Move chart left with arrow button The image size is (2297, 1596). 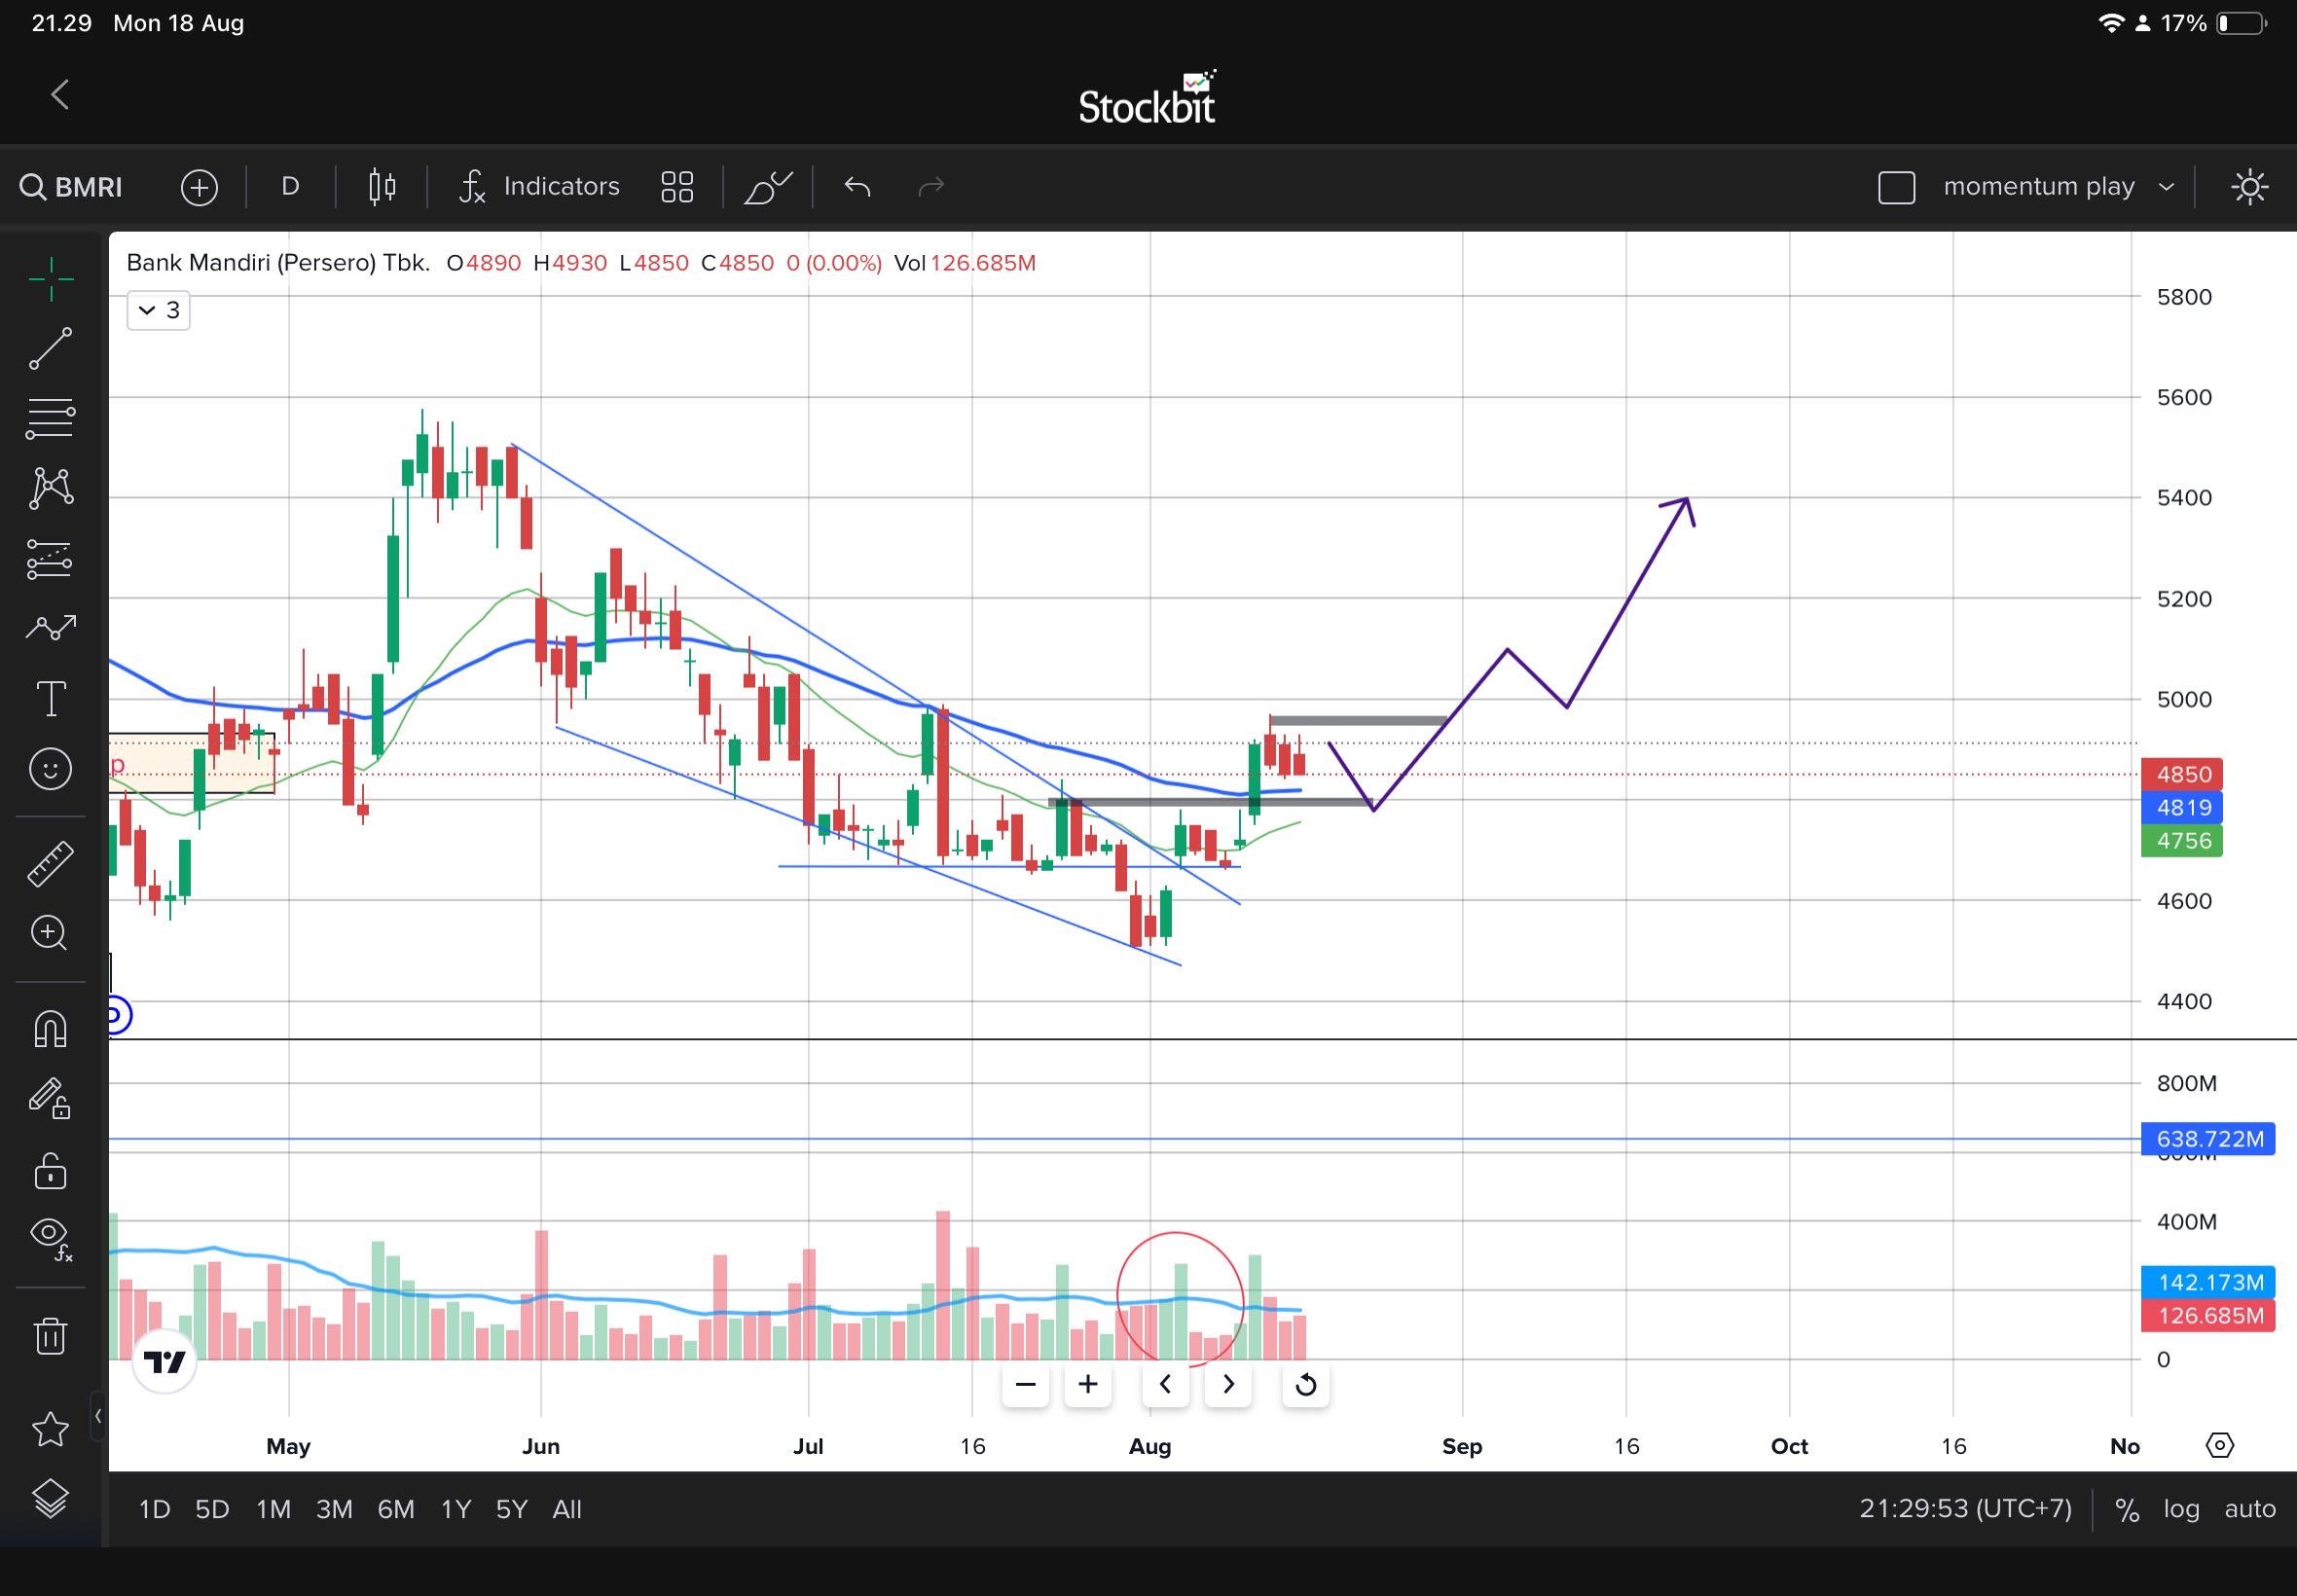[1165, 1384]
